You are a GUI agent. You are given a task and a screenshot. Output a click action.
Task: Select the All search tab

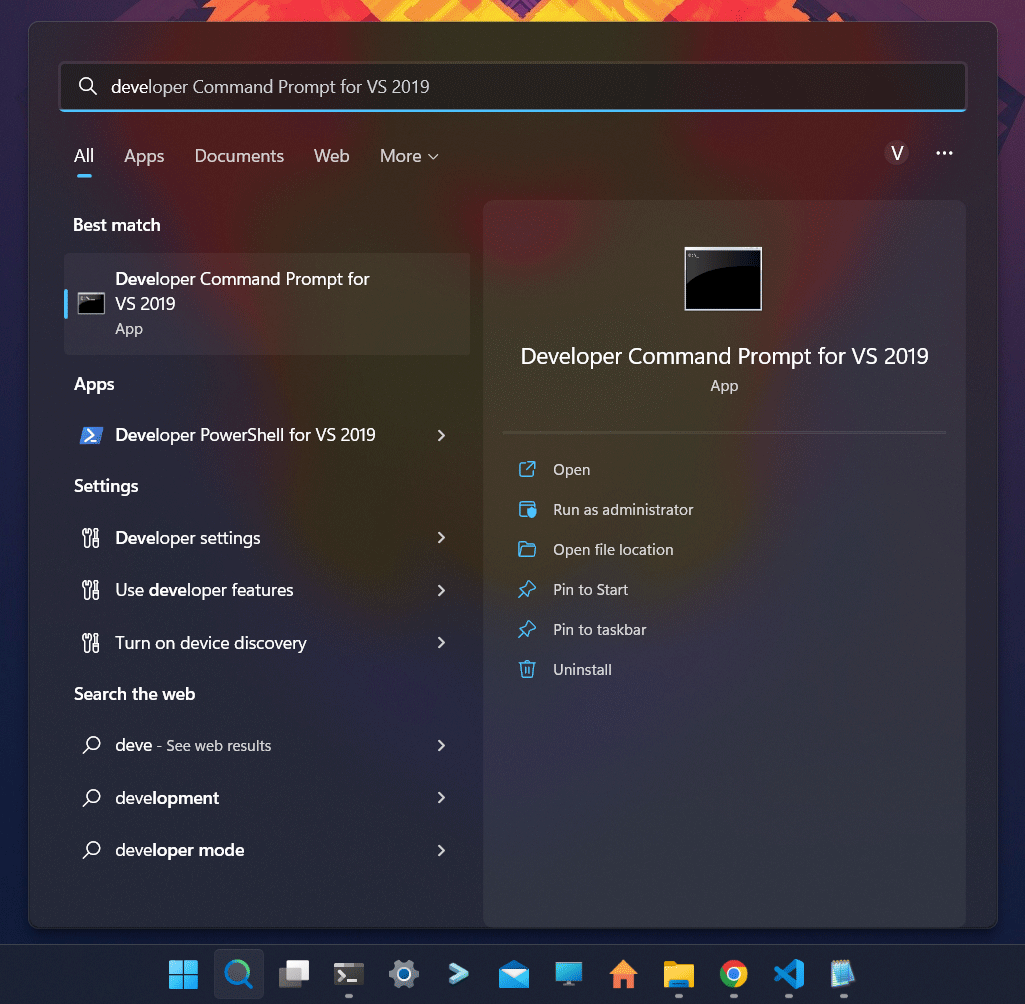coord(84,156)
